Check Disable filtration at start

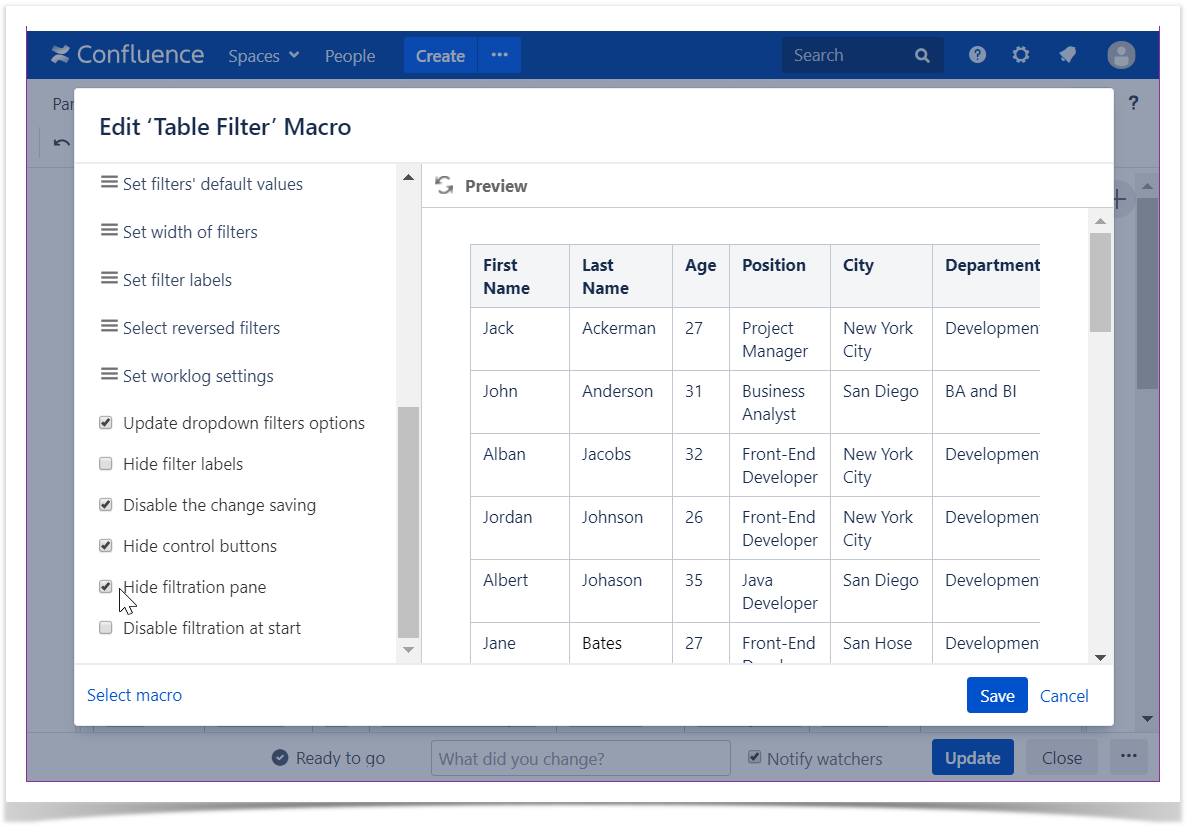(x=106, y=628)
